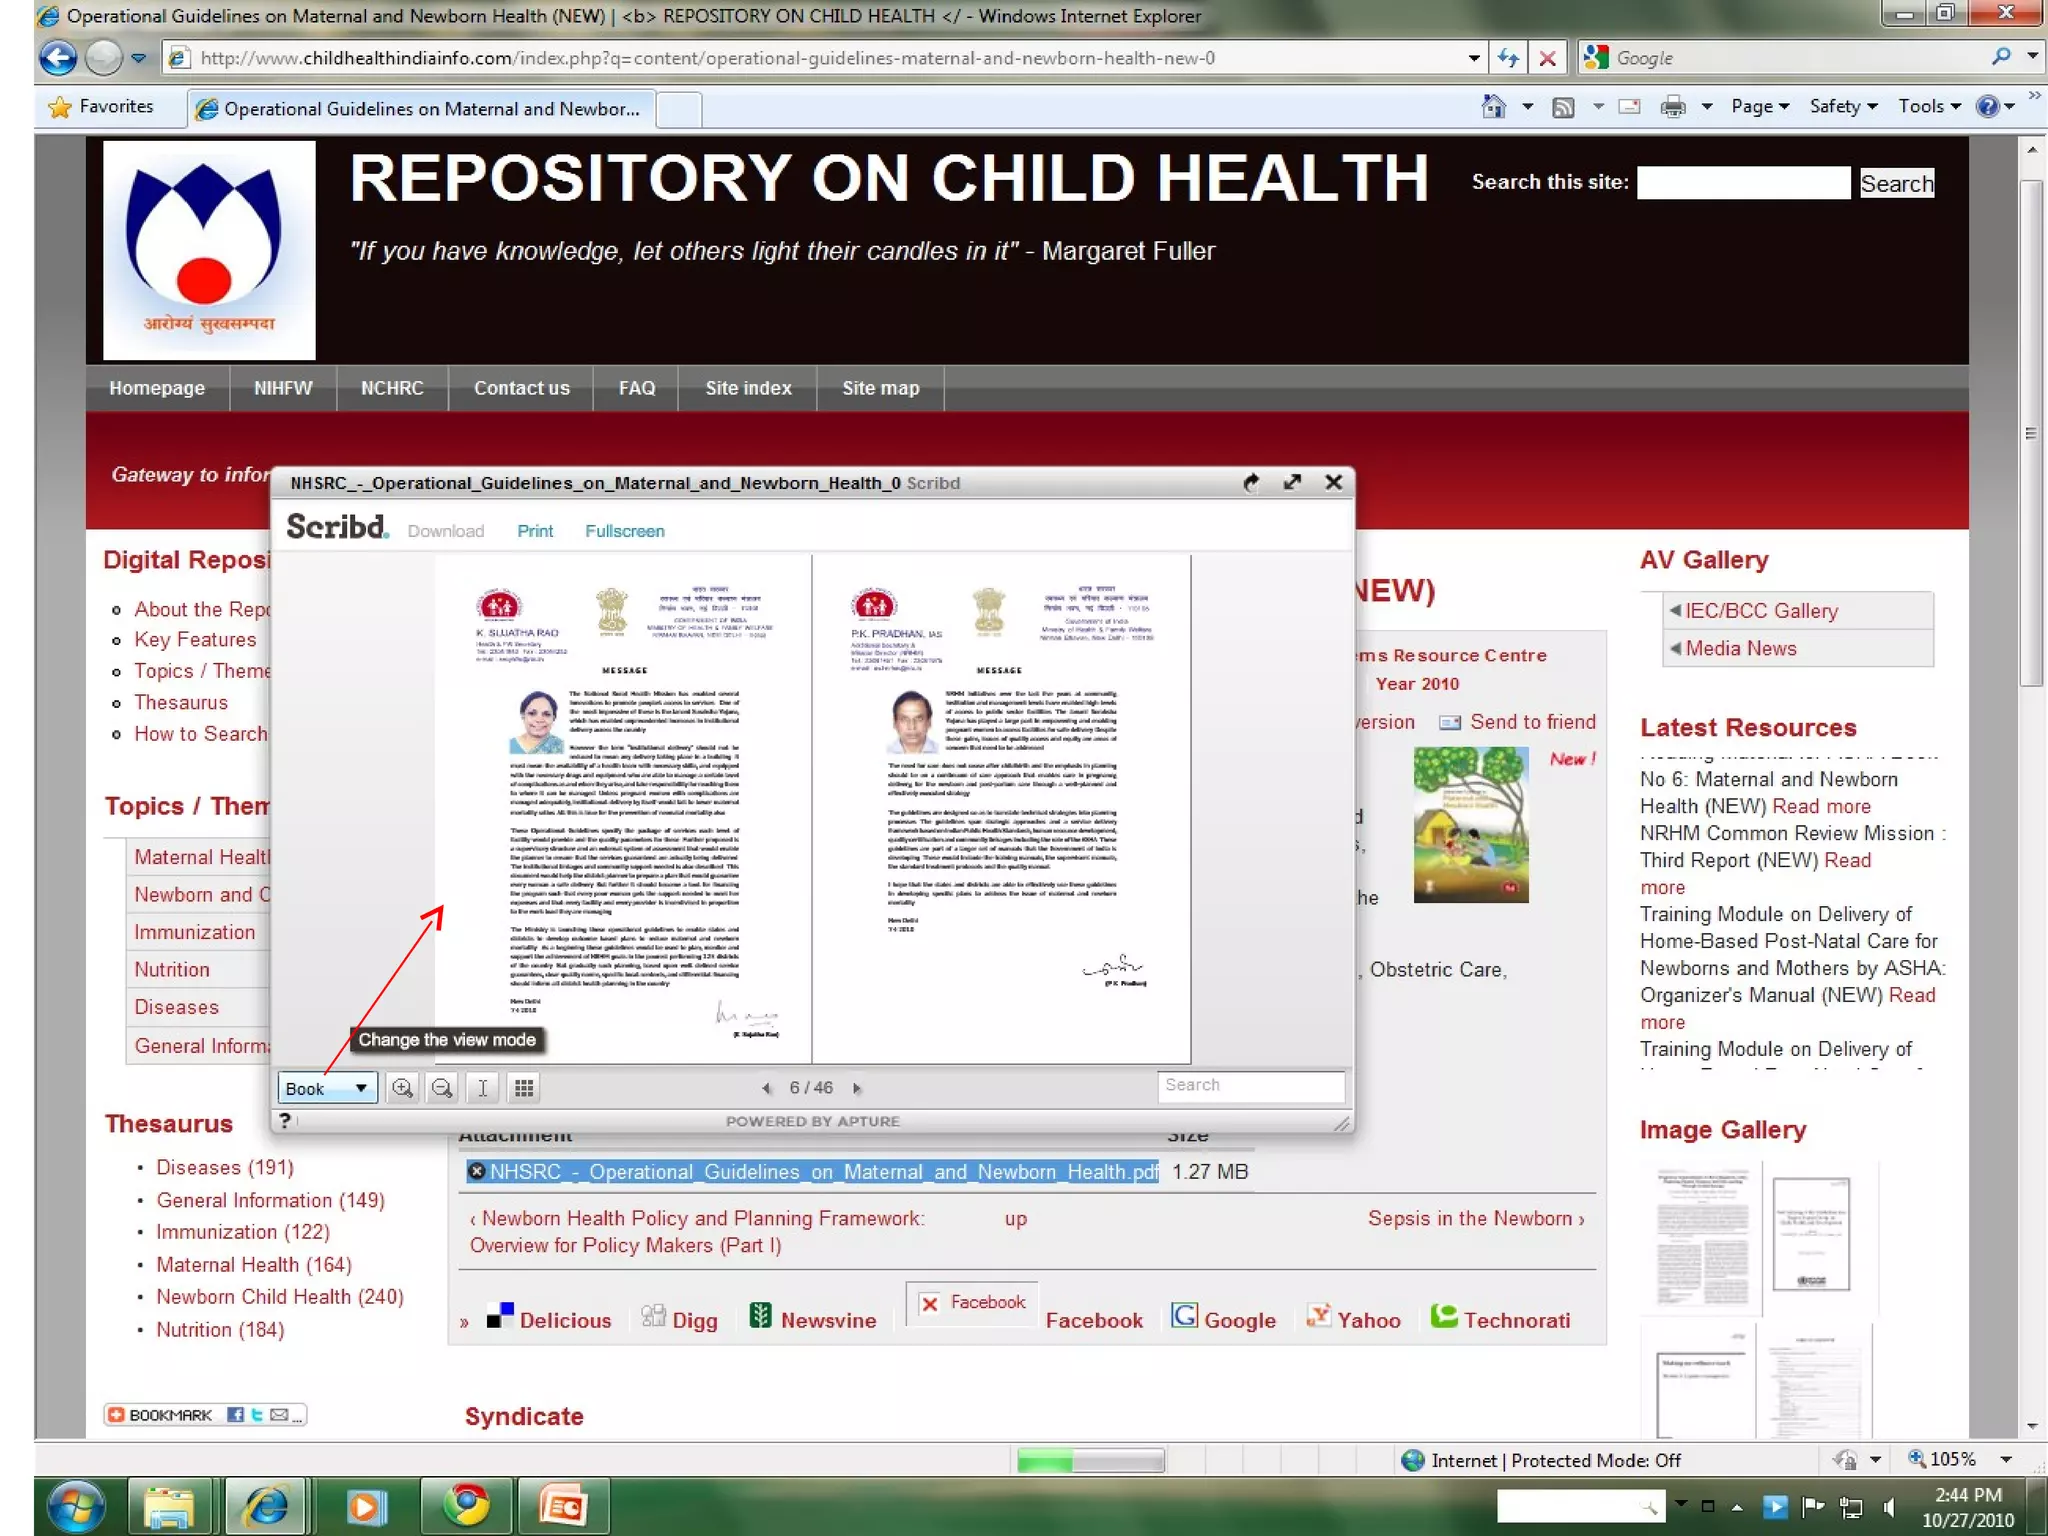Open the IEC/BCC Gallery link
This screenshot has height=1536, width=2048.
click(x=1761, y=611)
